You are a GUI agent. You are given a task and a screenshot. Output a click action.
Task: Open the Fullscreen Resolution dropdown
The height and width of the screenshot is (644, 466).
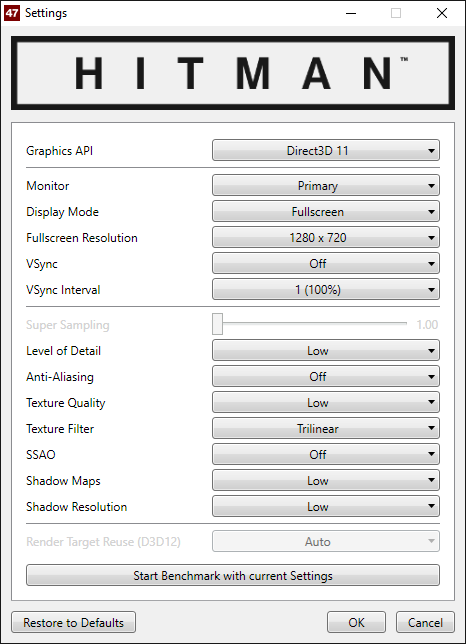click(326, 237)
